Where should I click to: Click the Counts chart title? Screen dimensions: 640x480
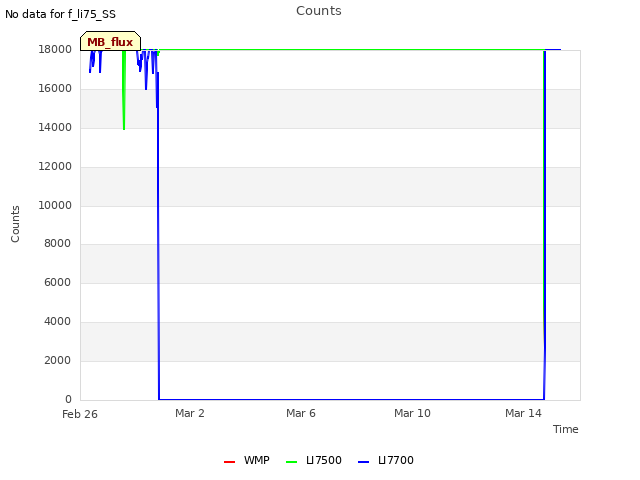pyautogui.click(x=319, y=11)
